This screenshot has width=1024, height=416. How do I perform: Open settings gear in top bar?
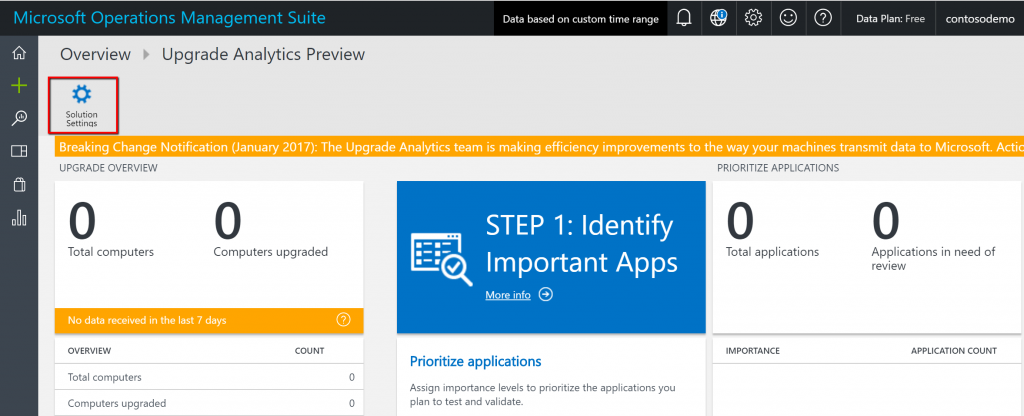coord(754,18)
